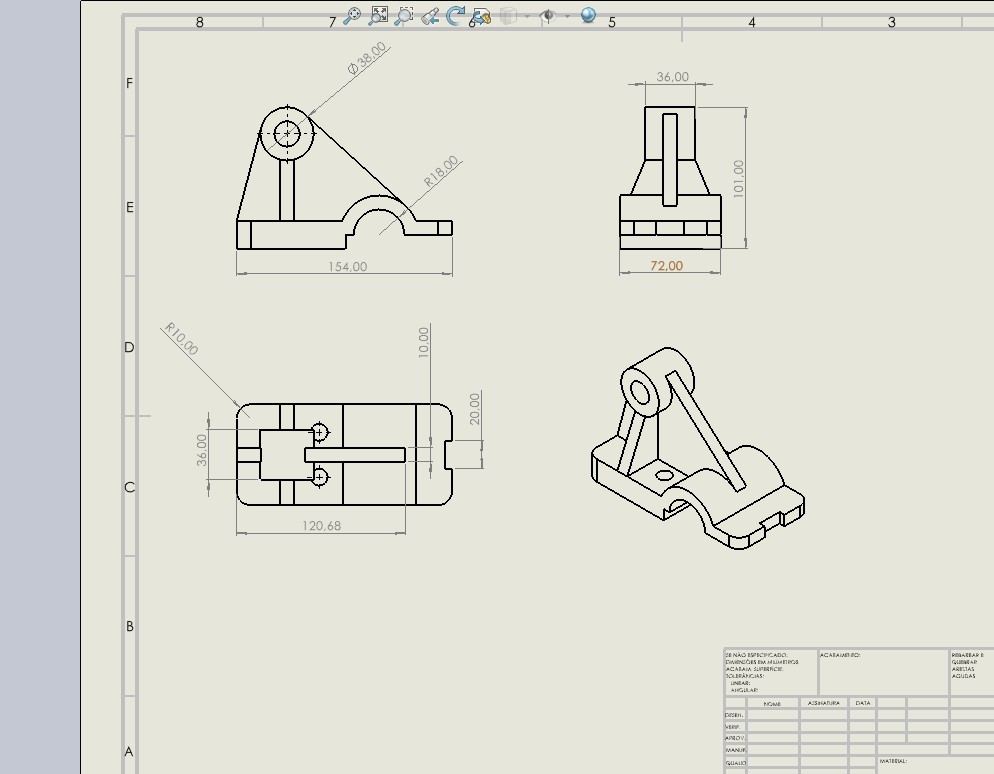Click the Display Style cube icon
This screenshot has height=774, width=994.
pyautogui.click(x=508, y=16)
